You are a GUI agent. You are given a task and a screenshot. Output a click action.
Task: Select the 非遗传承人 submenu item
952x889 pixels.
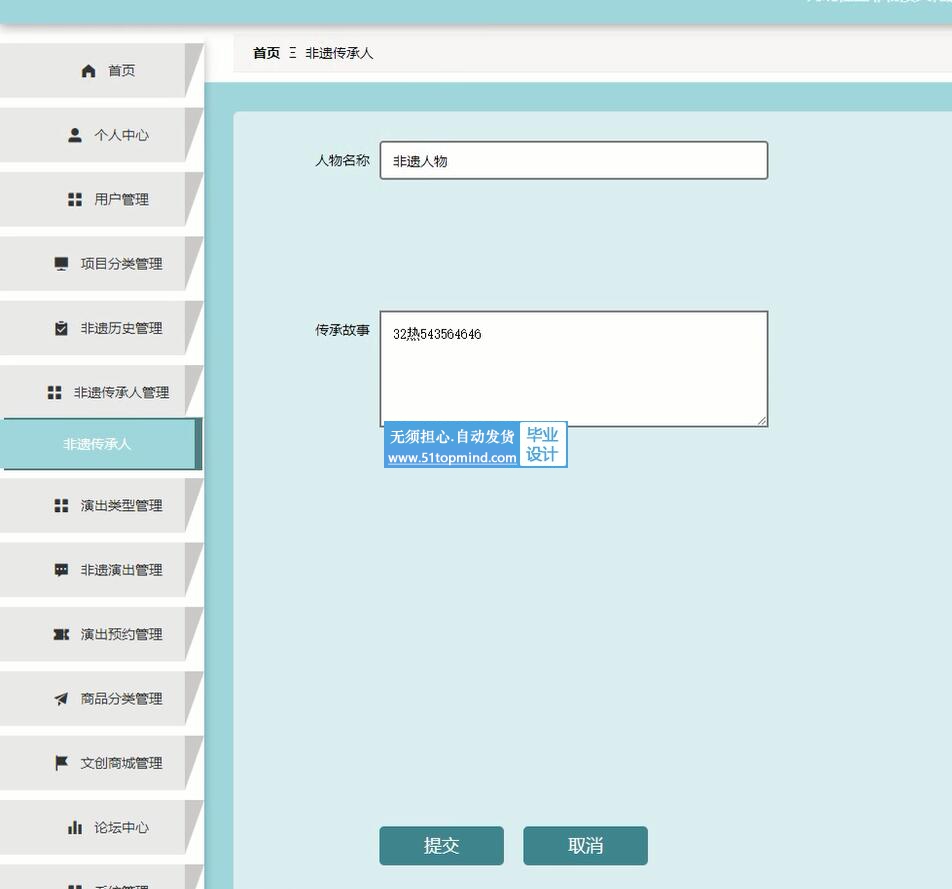click(98, 444)
